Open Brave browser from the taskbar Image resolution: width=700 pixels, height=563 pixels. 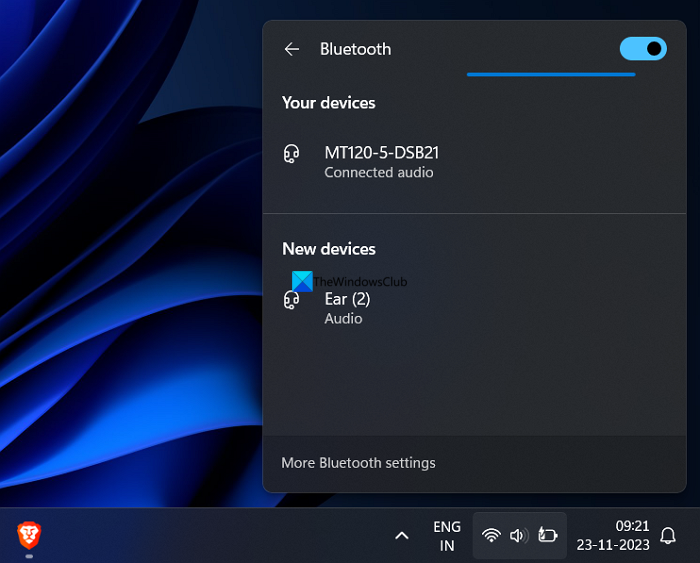29,535
